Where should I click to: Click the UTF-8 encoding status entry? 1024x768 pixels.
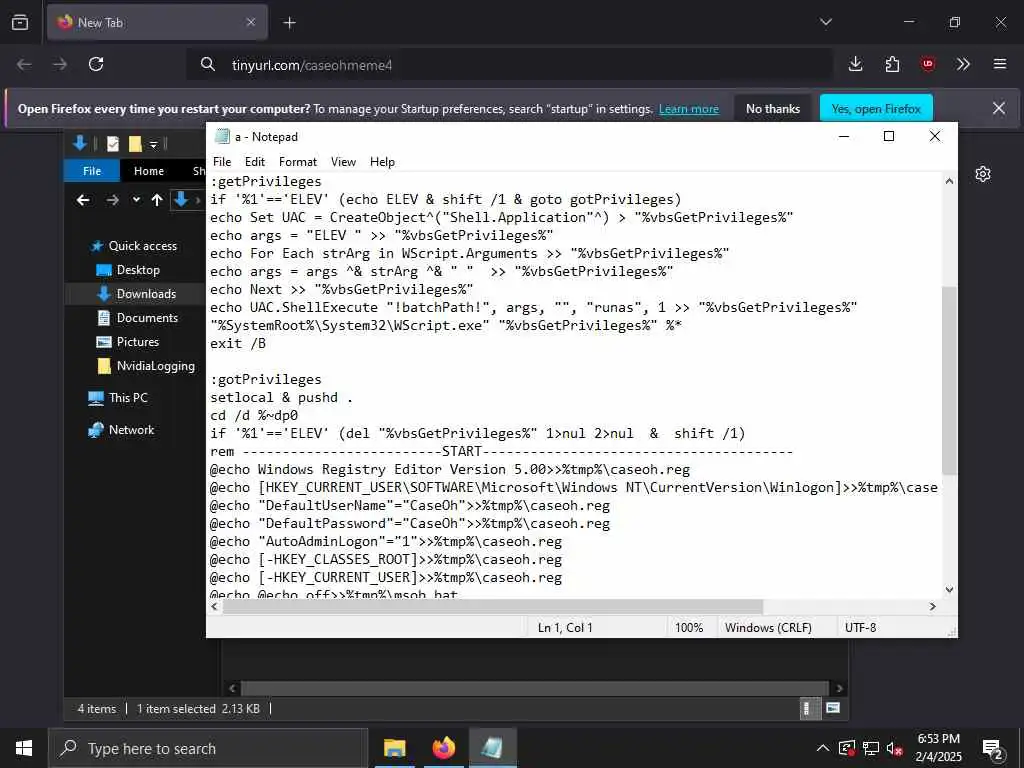coord(860,628)
